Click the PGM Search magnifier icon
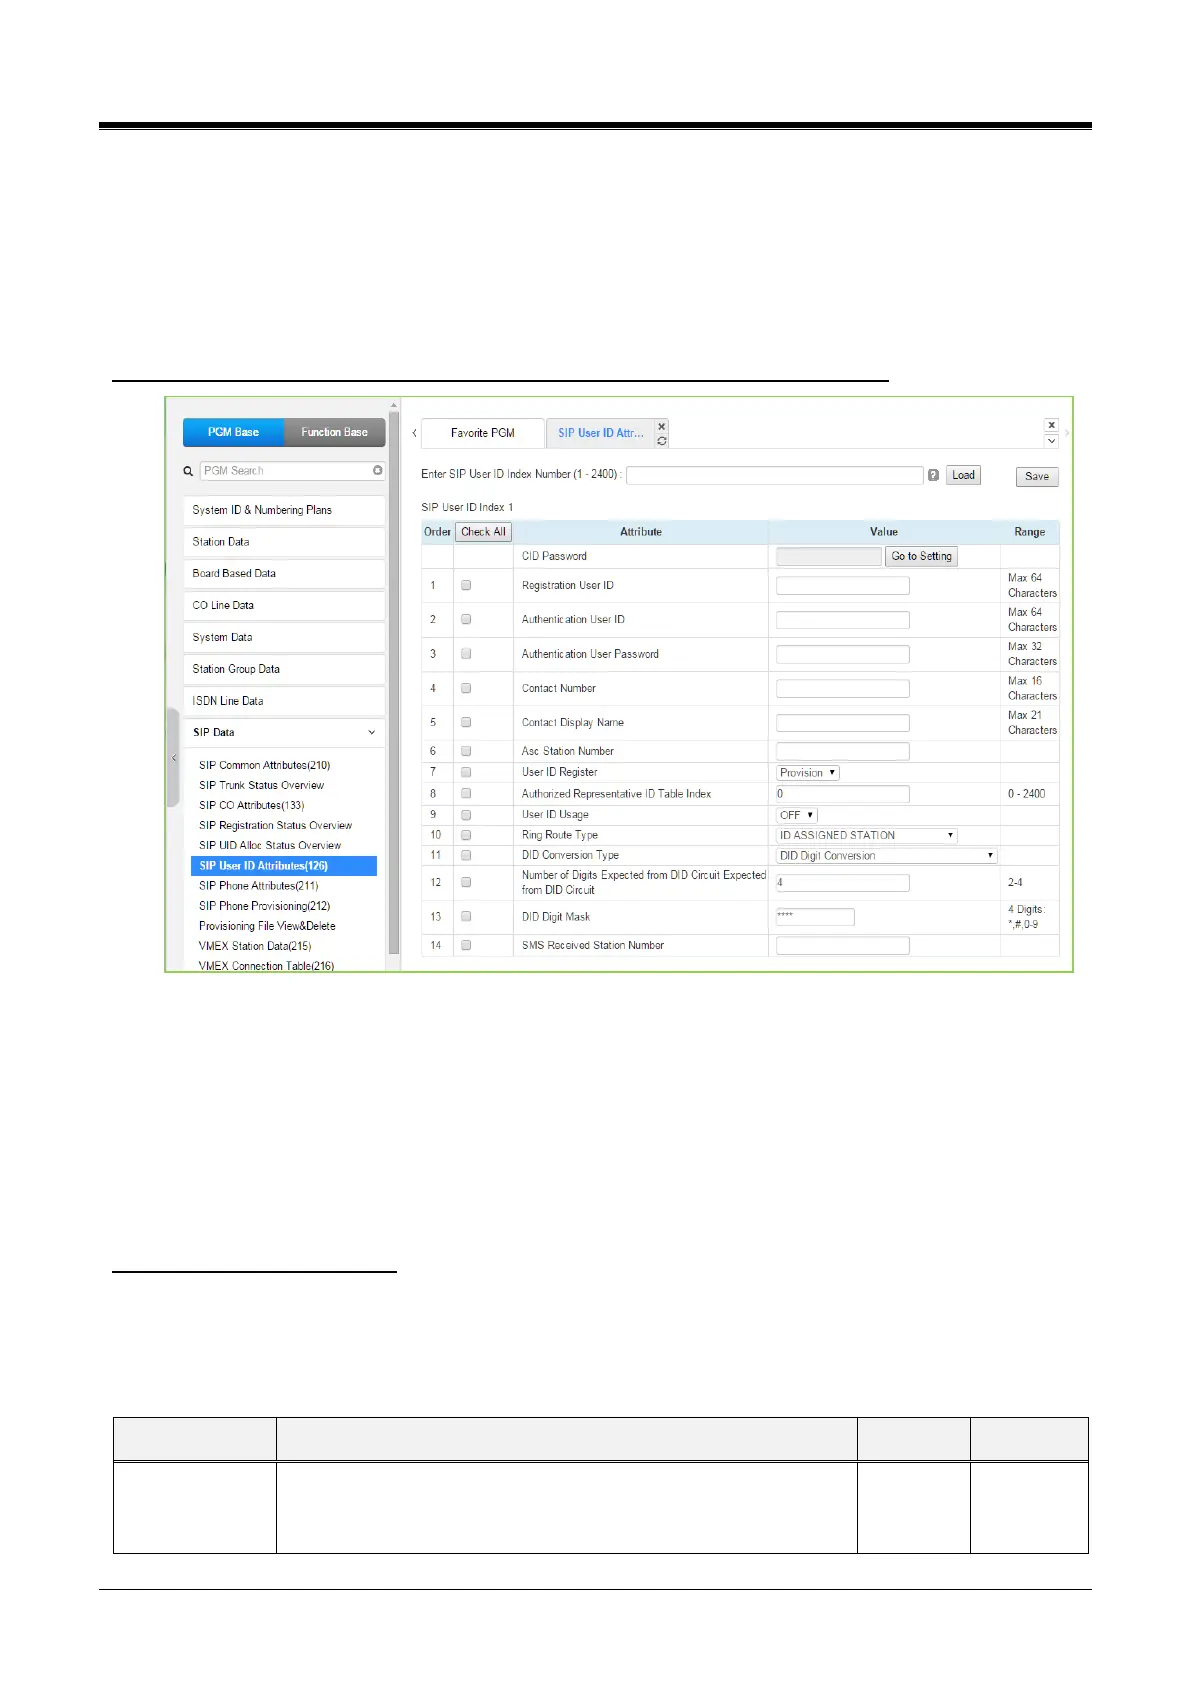The width and height of the screenshot is (1191, 1684). point(188,471)
